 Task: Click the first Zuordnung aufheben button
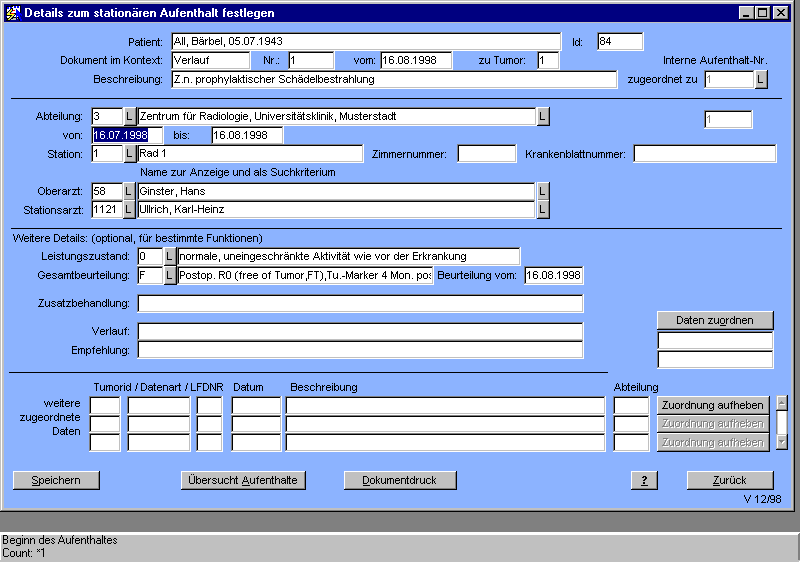(x=714, y=405)
